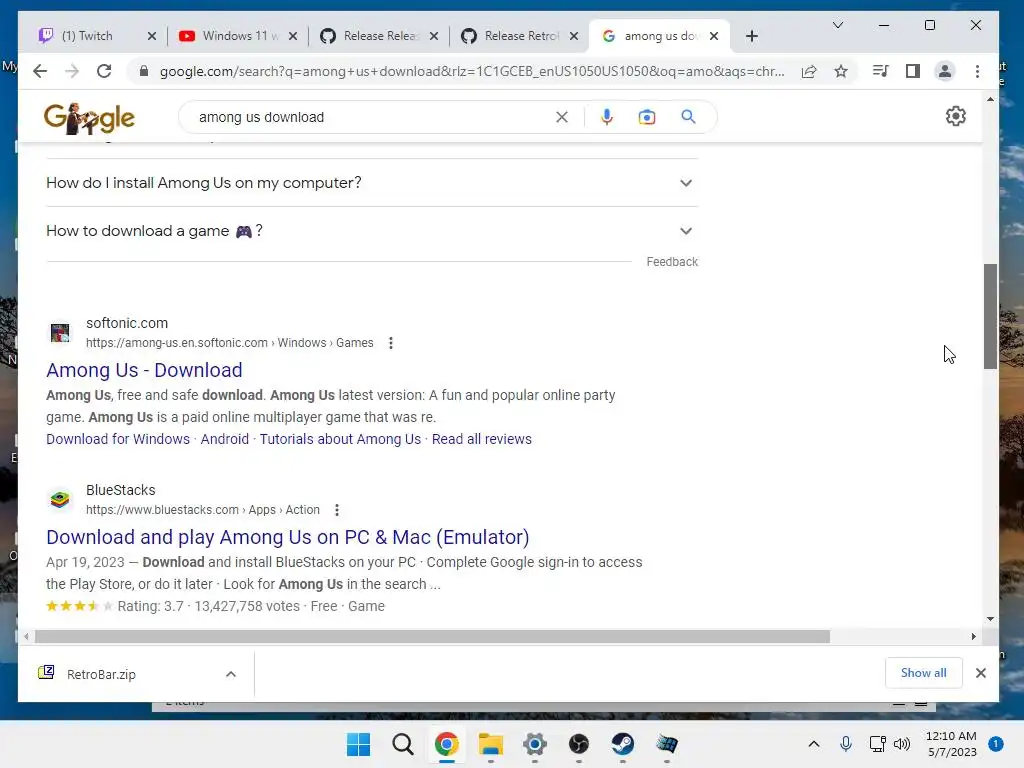Switch to Release RetroBar GitHub tab

[x=520, y=36]
